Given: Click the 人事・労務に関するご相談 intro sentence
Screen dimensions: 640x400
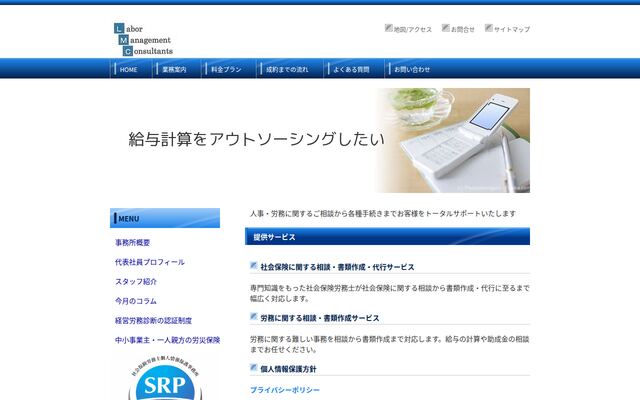Looking at the screenshot, I should (x=383, y=213).
